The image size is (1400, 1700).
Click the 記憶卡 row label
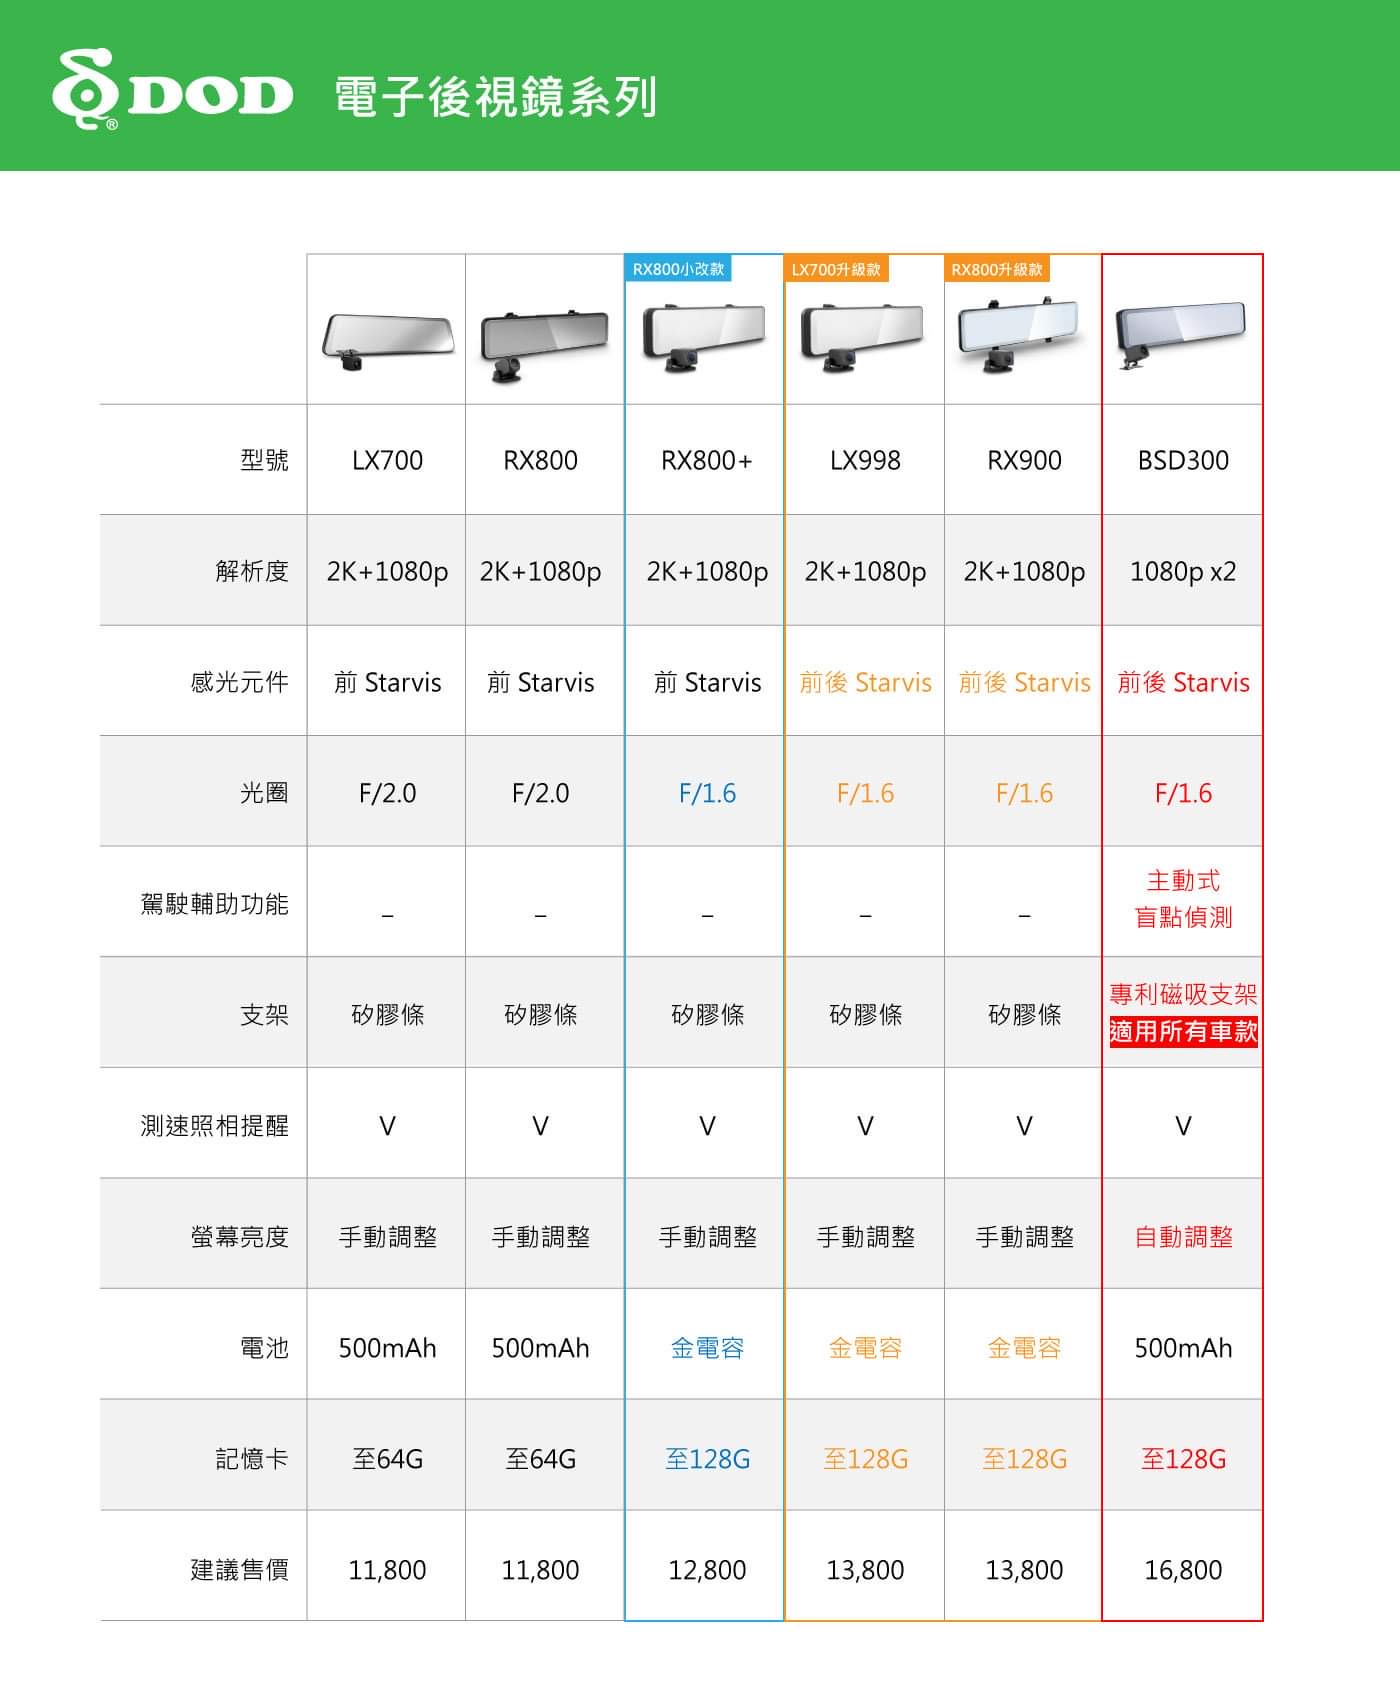click(x=252, y=1459)
